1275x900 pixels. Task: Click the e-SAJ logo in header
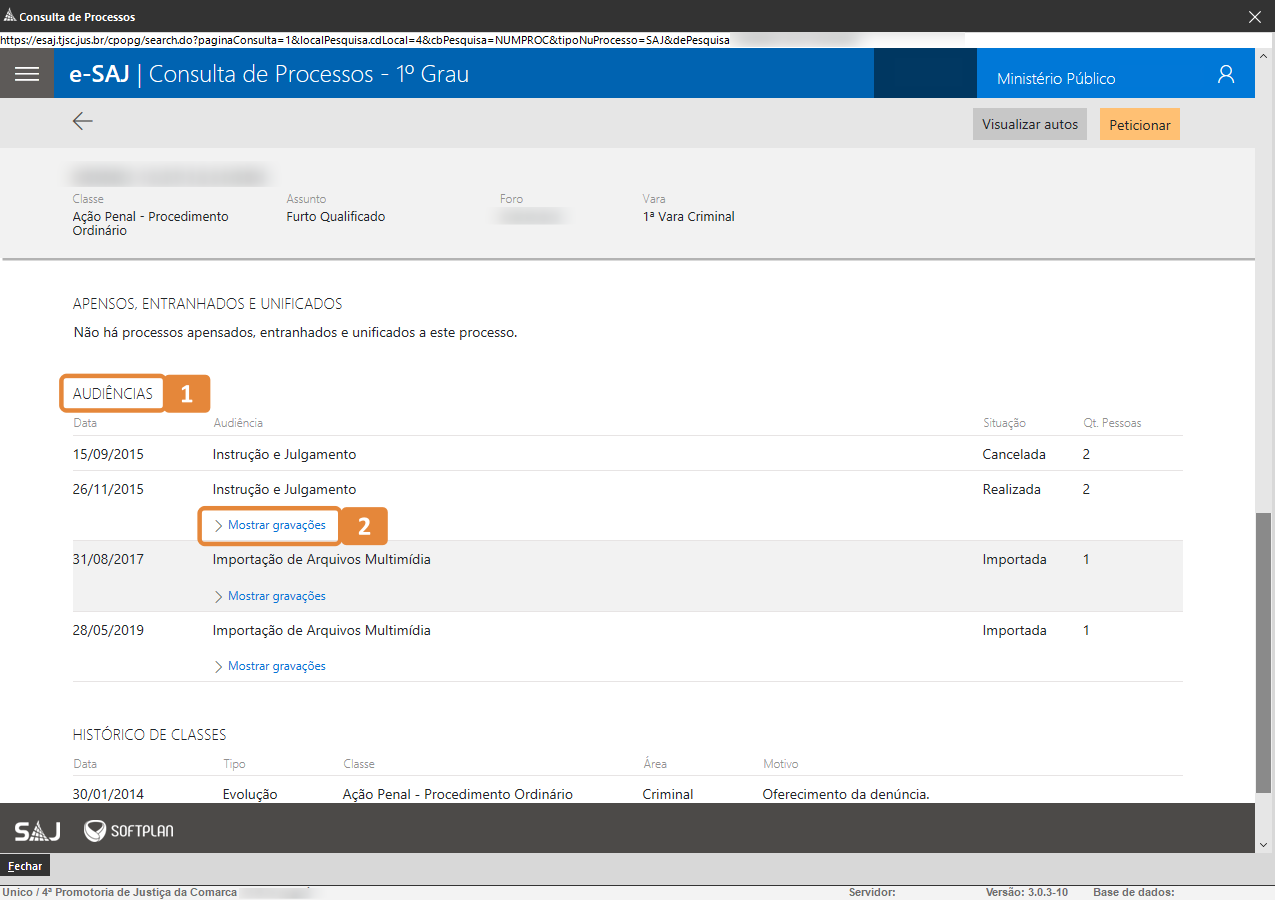point(99,74)
